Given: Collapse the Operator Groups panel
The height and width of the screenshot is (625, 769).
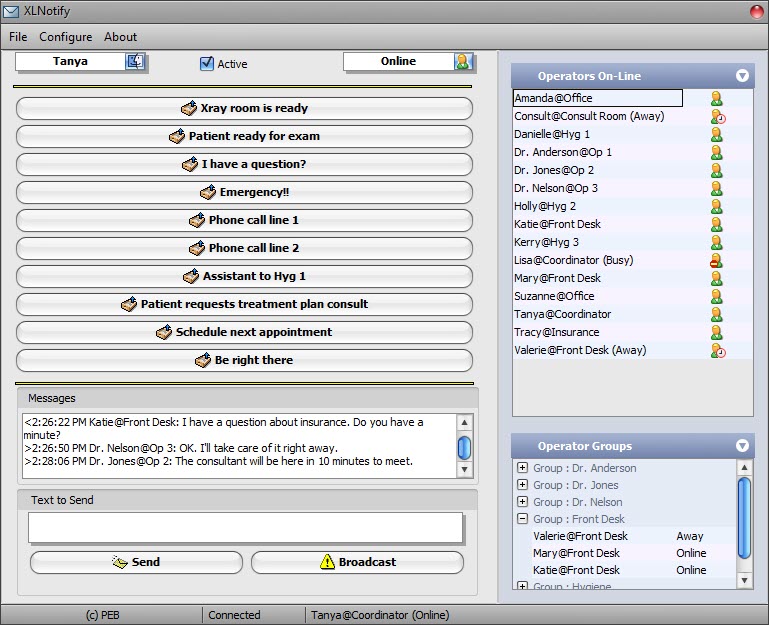Looking at the screenshot, I should 742,446.
